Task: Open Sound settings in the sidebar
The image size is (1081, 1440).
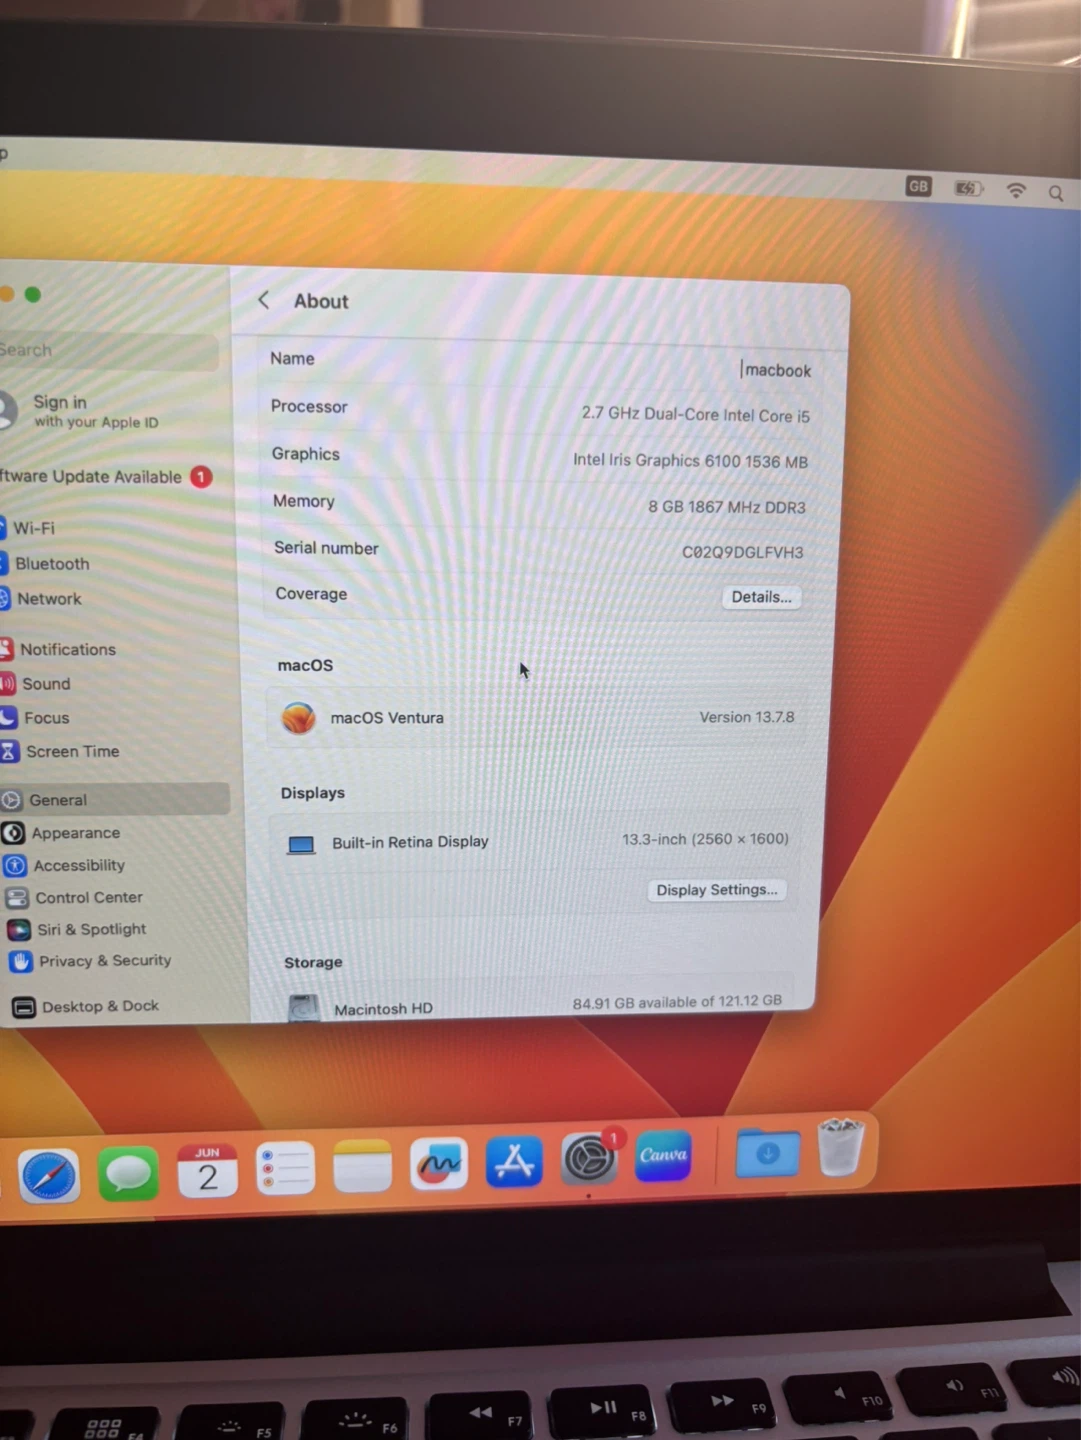Action: 46,684
